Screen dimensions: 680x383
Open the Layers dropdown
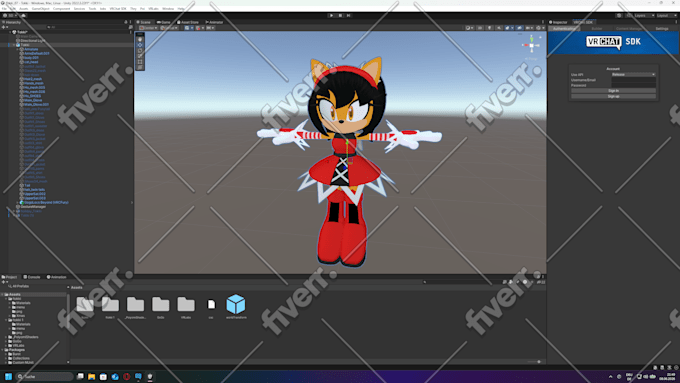643,16
